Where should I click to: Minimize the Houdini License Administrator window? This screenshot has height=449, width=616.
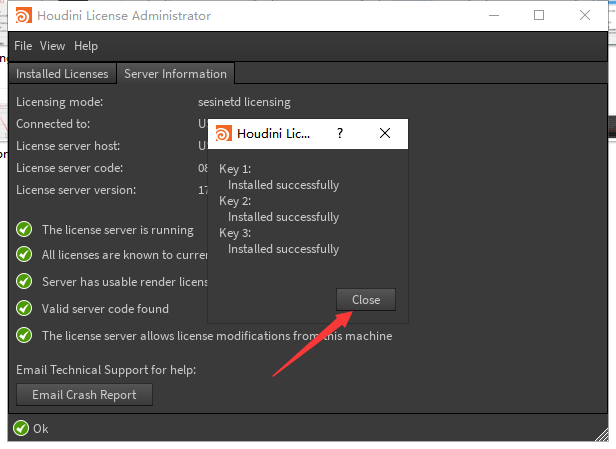(494, 16)
